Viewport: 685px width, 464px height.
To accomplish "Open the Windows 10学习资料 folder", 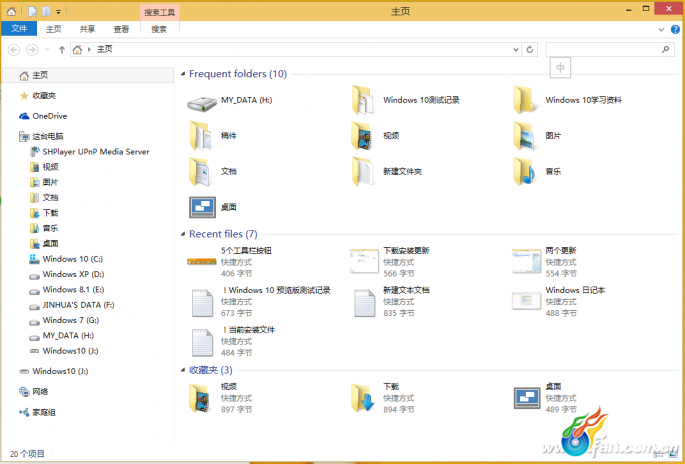I will click(x=567, y=100).
